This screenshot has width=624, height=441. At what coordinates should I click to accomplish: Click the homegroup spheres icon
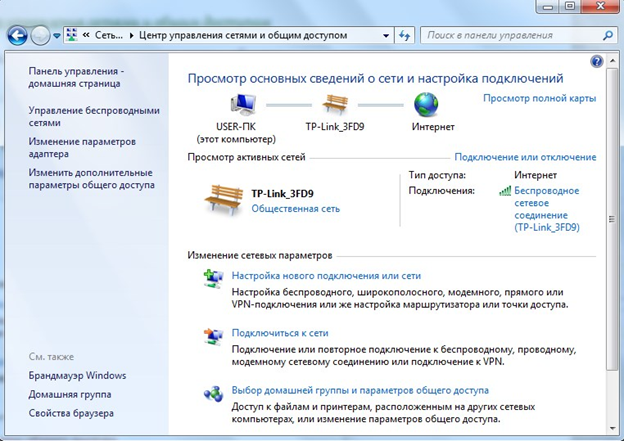click(x=213, y=394)
